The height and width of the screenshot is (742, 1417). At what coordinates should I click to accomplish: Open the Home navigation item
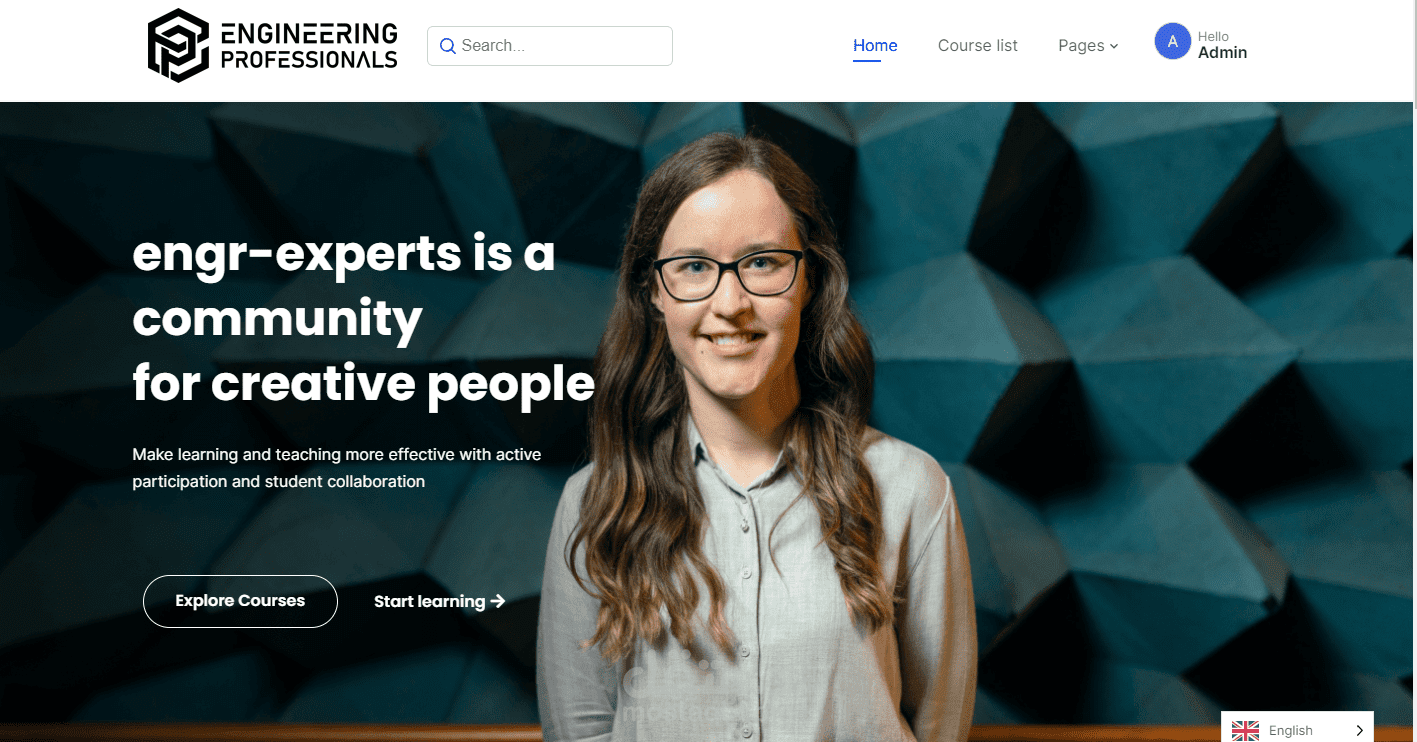[875, 46]
